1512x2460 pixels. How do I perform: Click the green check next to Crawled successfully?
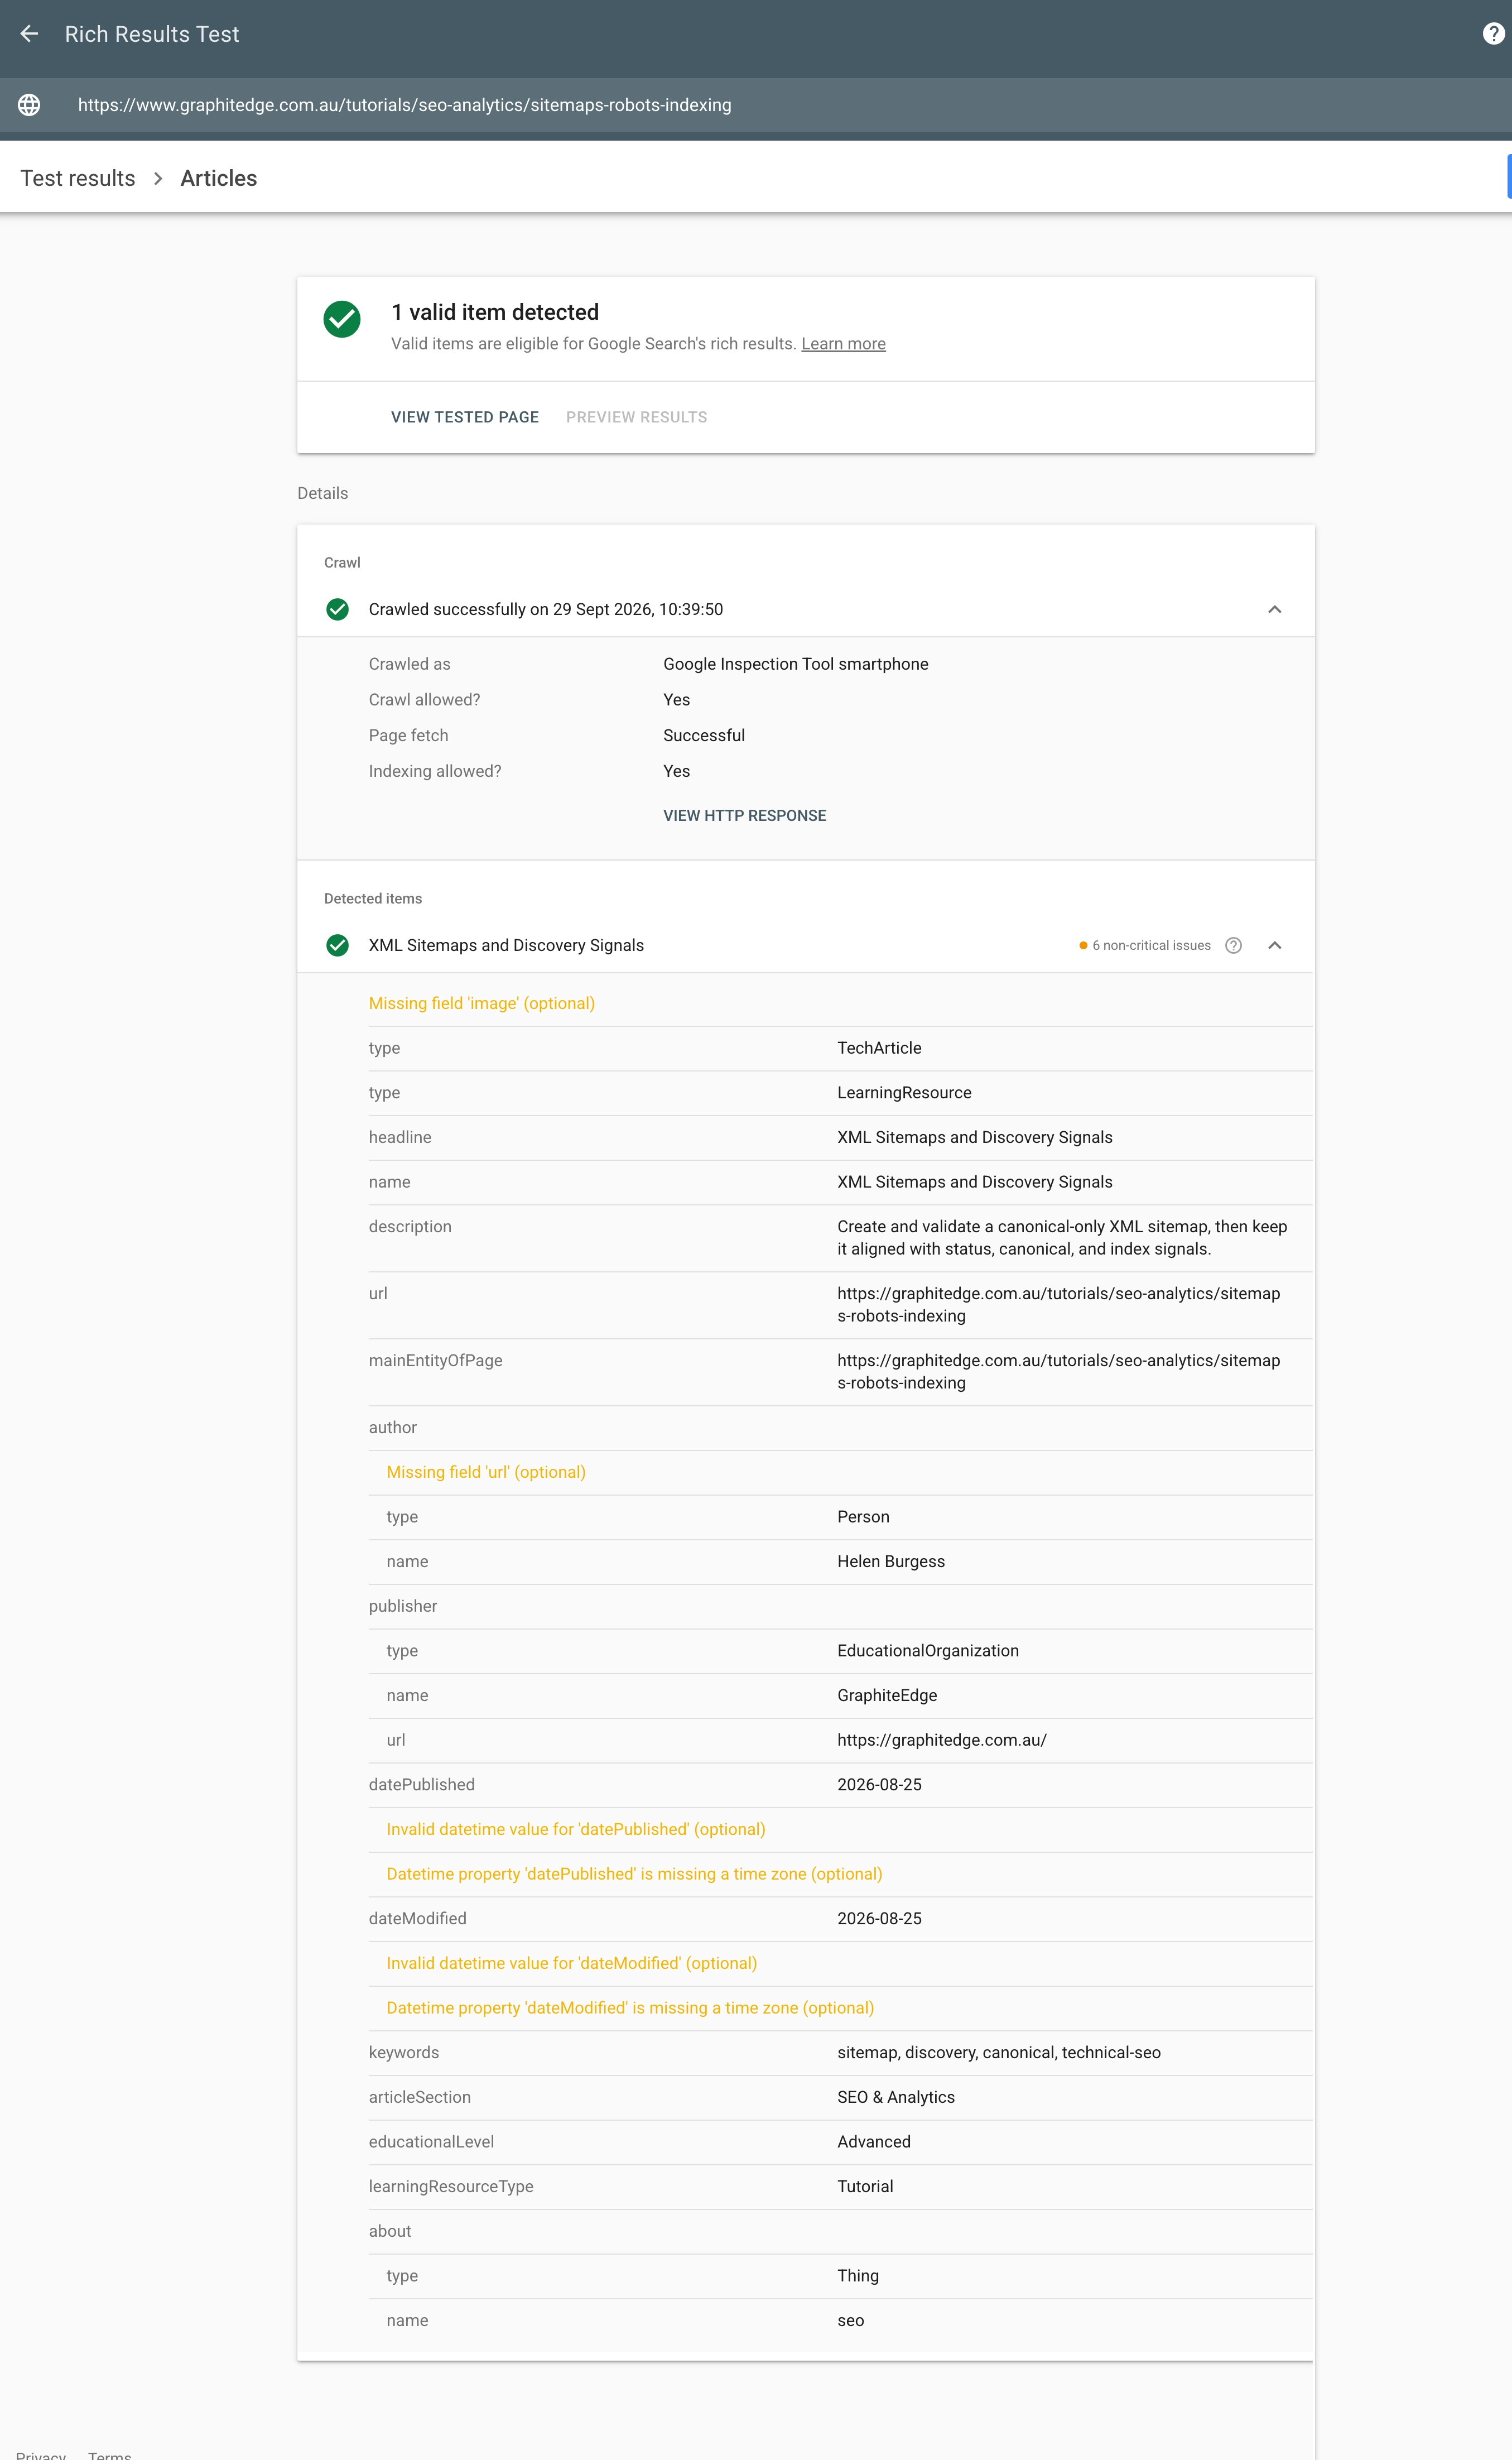coord(338,609)
